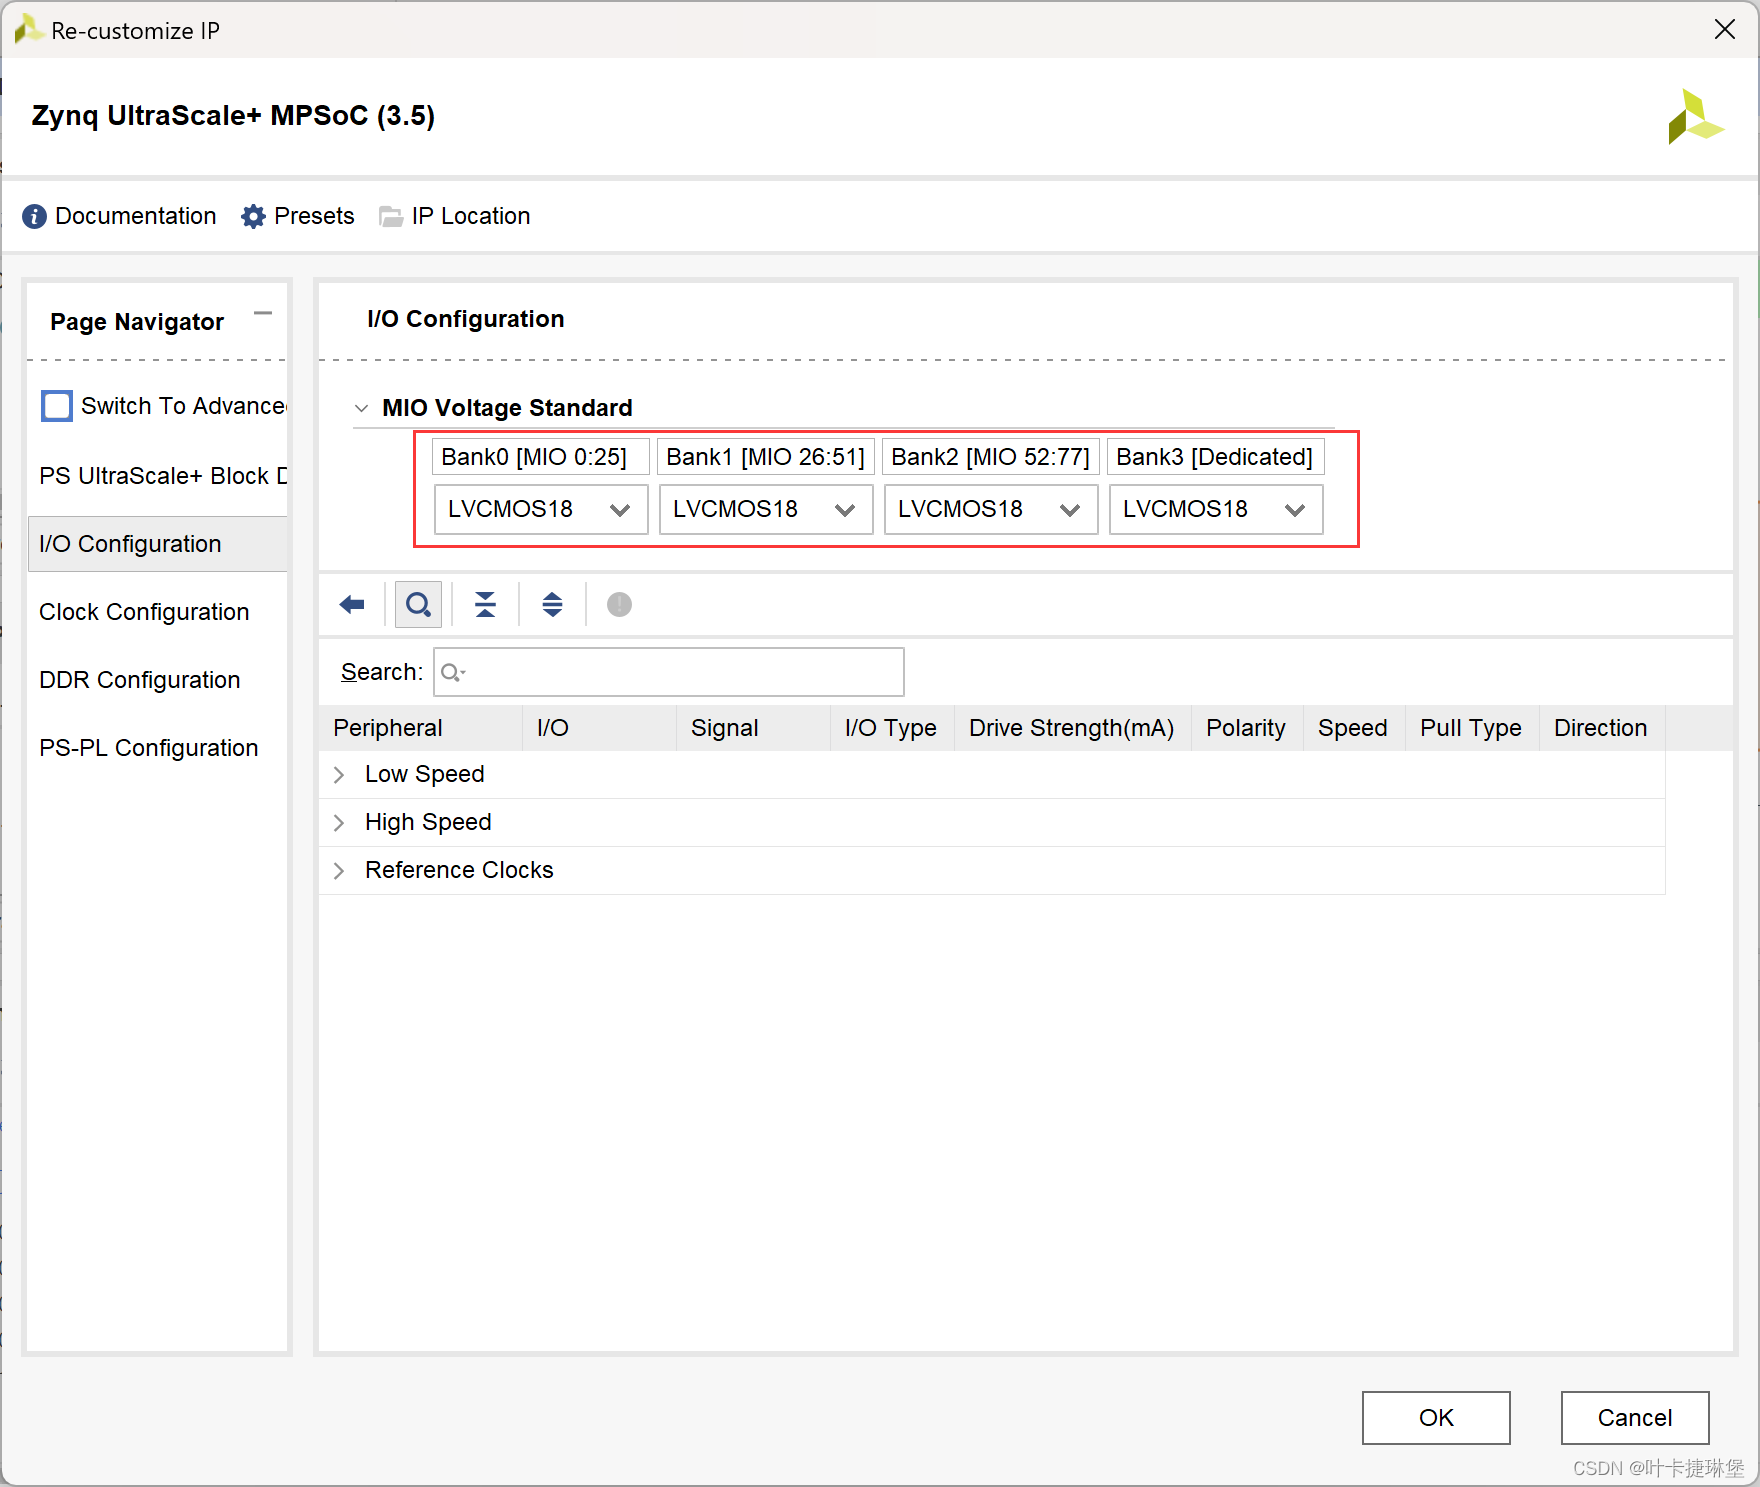
Task: Open the Bank0 [MIO 0:25] voltage dropdown
Action: (541, 510)
